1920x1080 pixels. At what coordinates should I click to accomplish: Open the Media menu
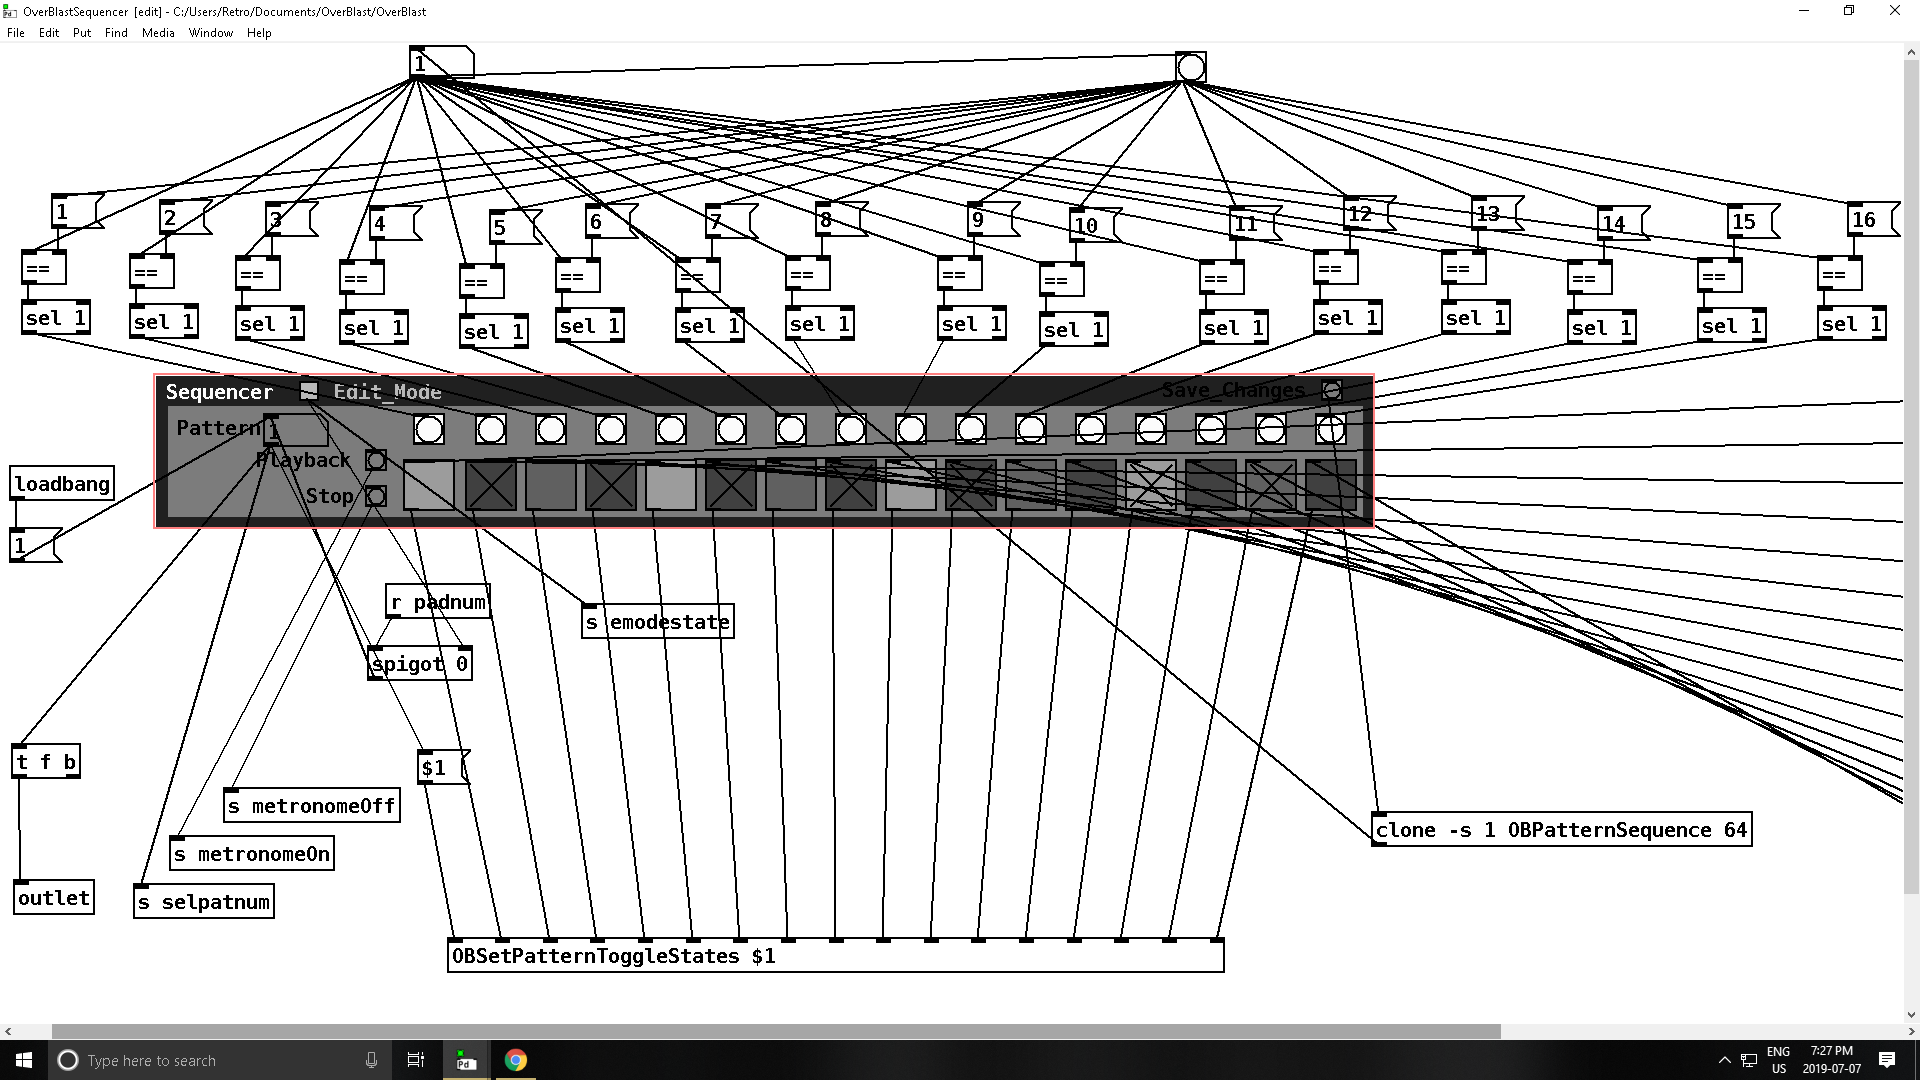(158, 33)
